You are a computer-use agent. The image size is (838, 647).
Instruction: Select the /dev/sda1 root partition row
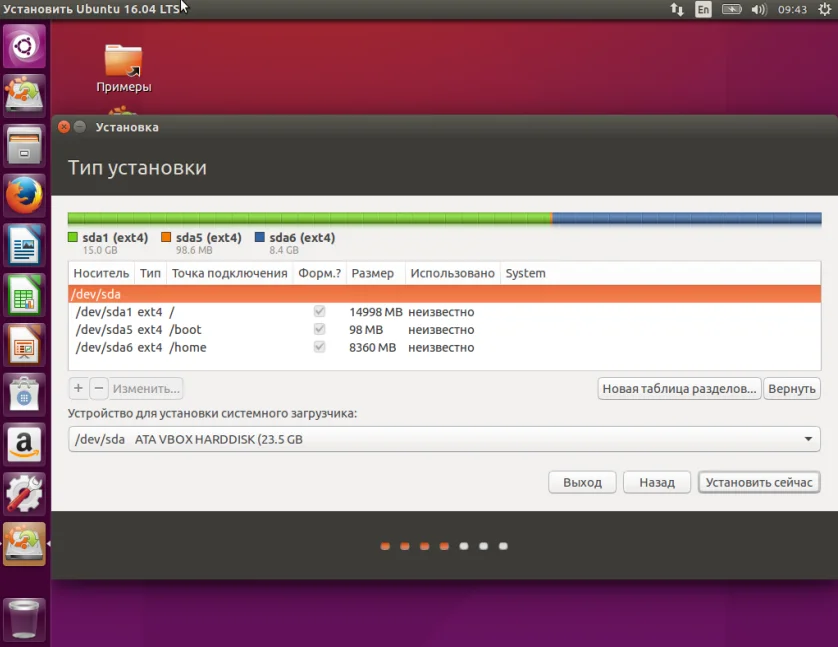(445, 311)
